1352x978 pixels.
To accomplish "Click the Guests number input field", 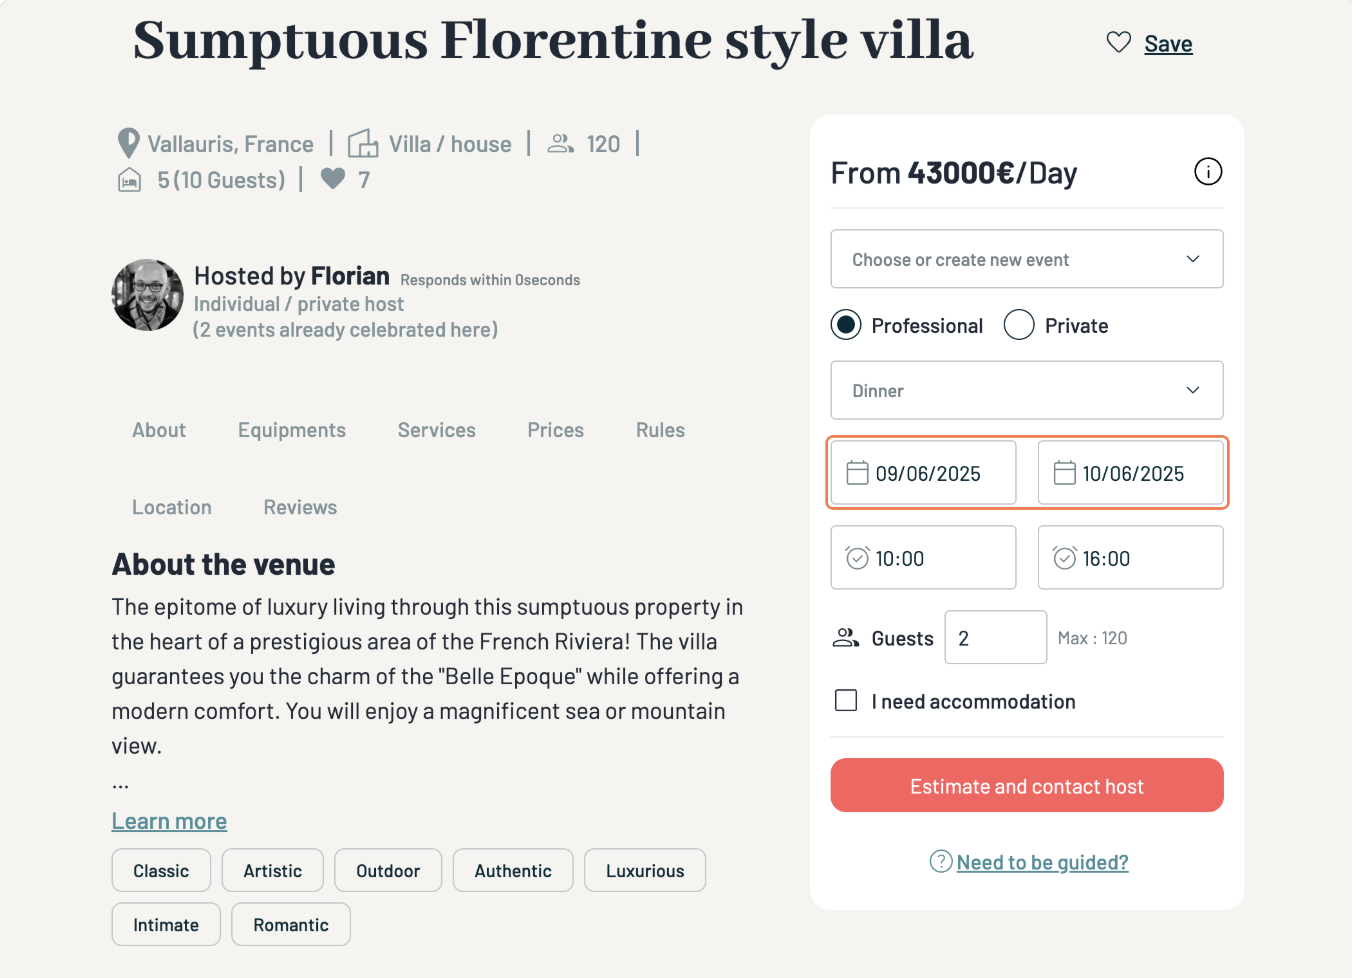I will click(x=995, y=638).
